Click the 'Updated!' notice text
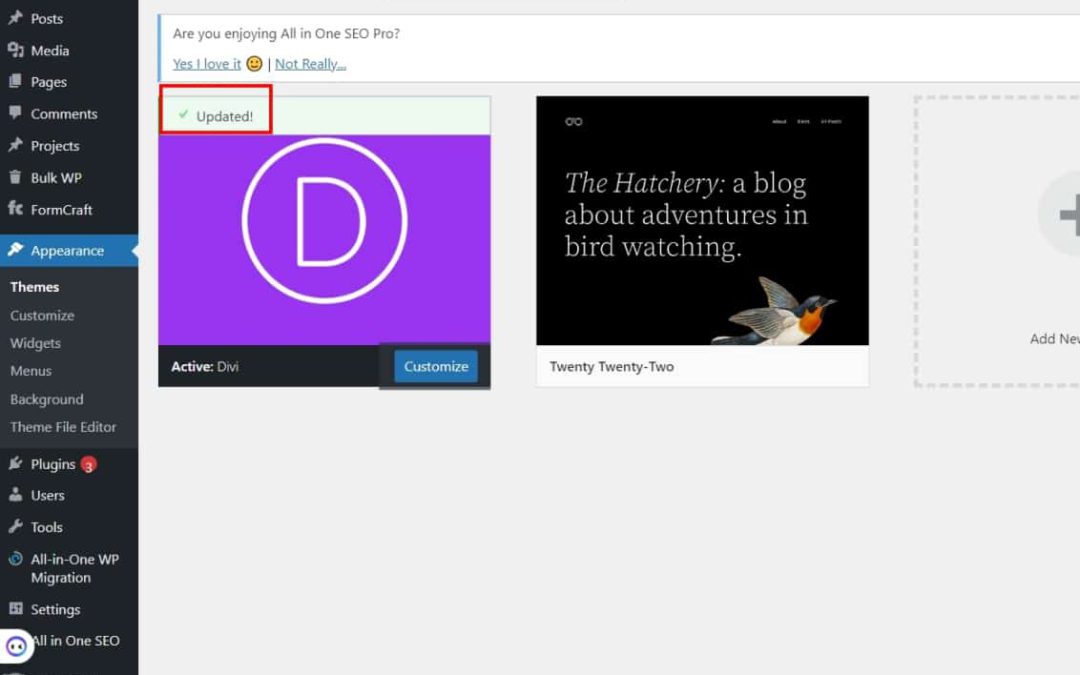Viewport: 1080px width, 675px height. (225, 116)
